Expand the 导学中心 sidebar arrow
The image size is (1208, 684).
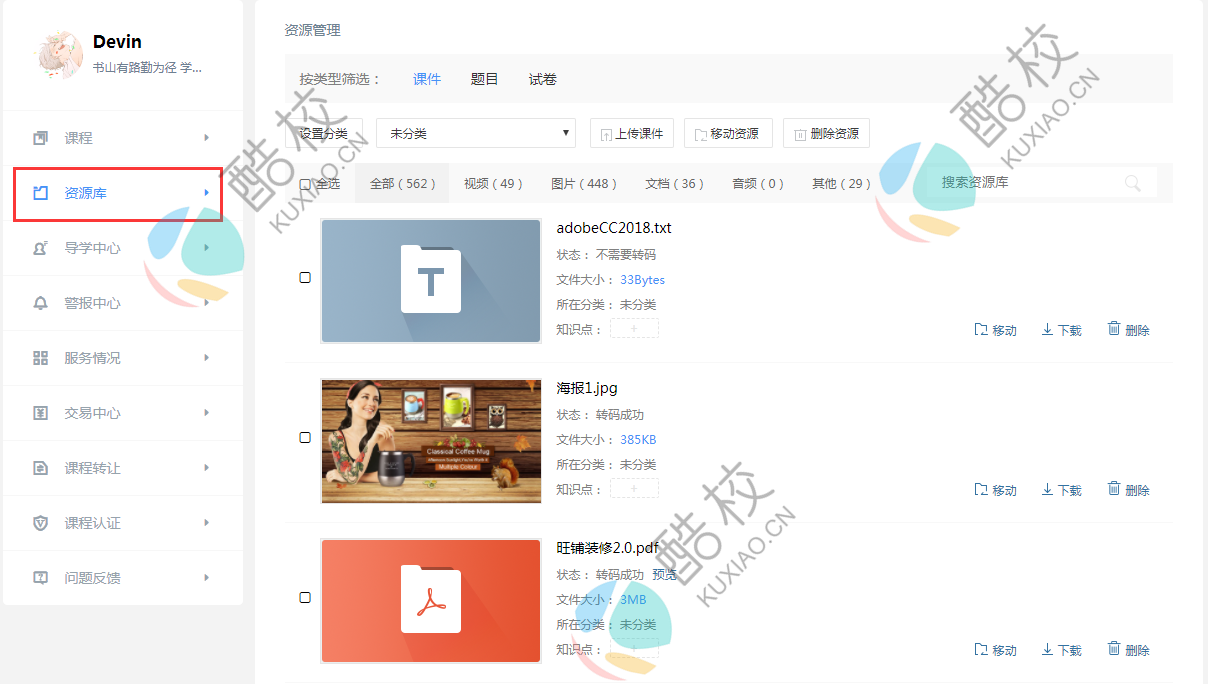[x=207, y=248]
